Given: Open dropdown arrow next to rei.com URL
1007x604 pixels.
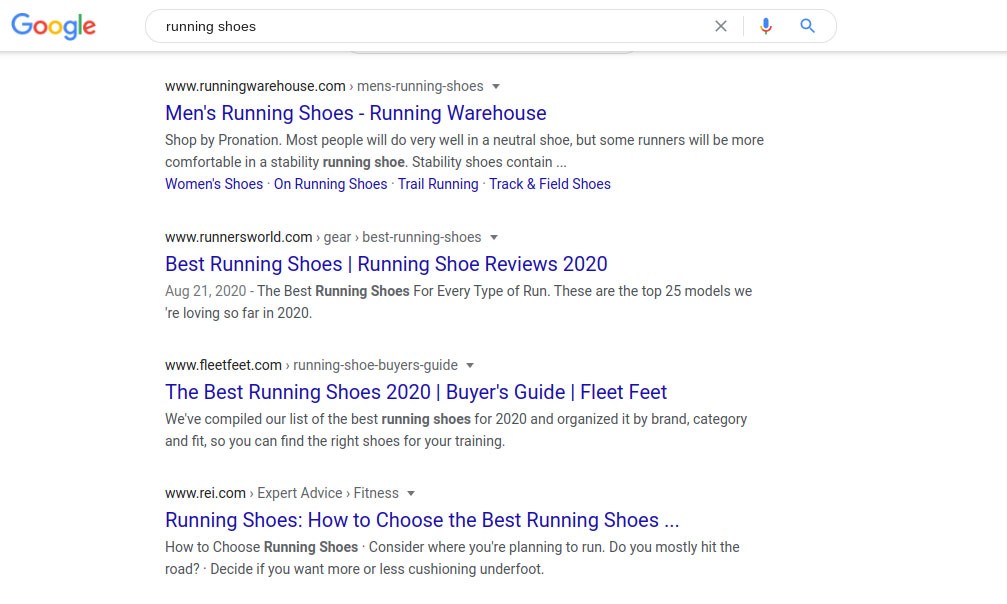Looking at the screenshot, I should point(411,493).
